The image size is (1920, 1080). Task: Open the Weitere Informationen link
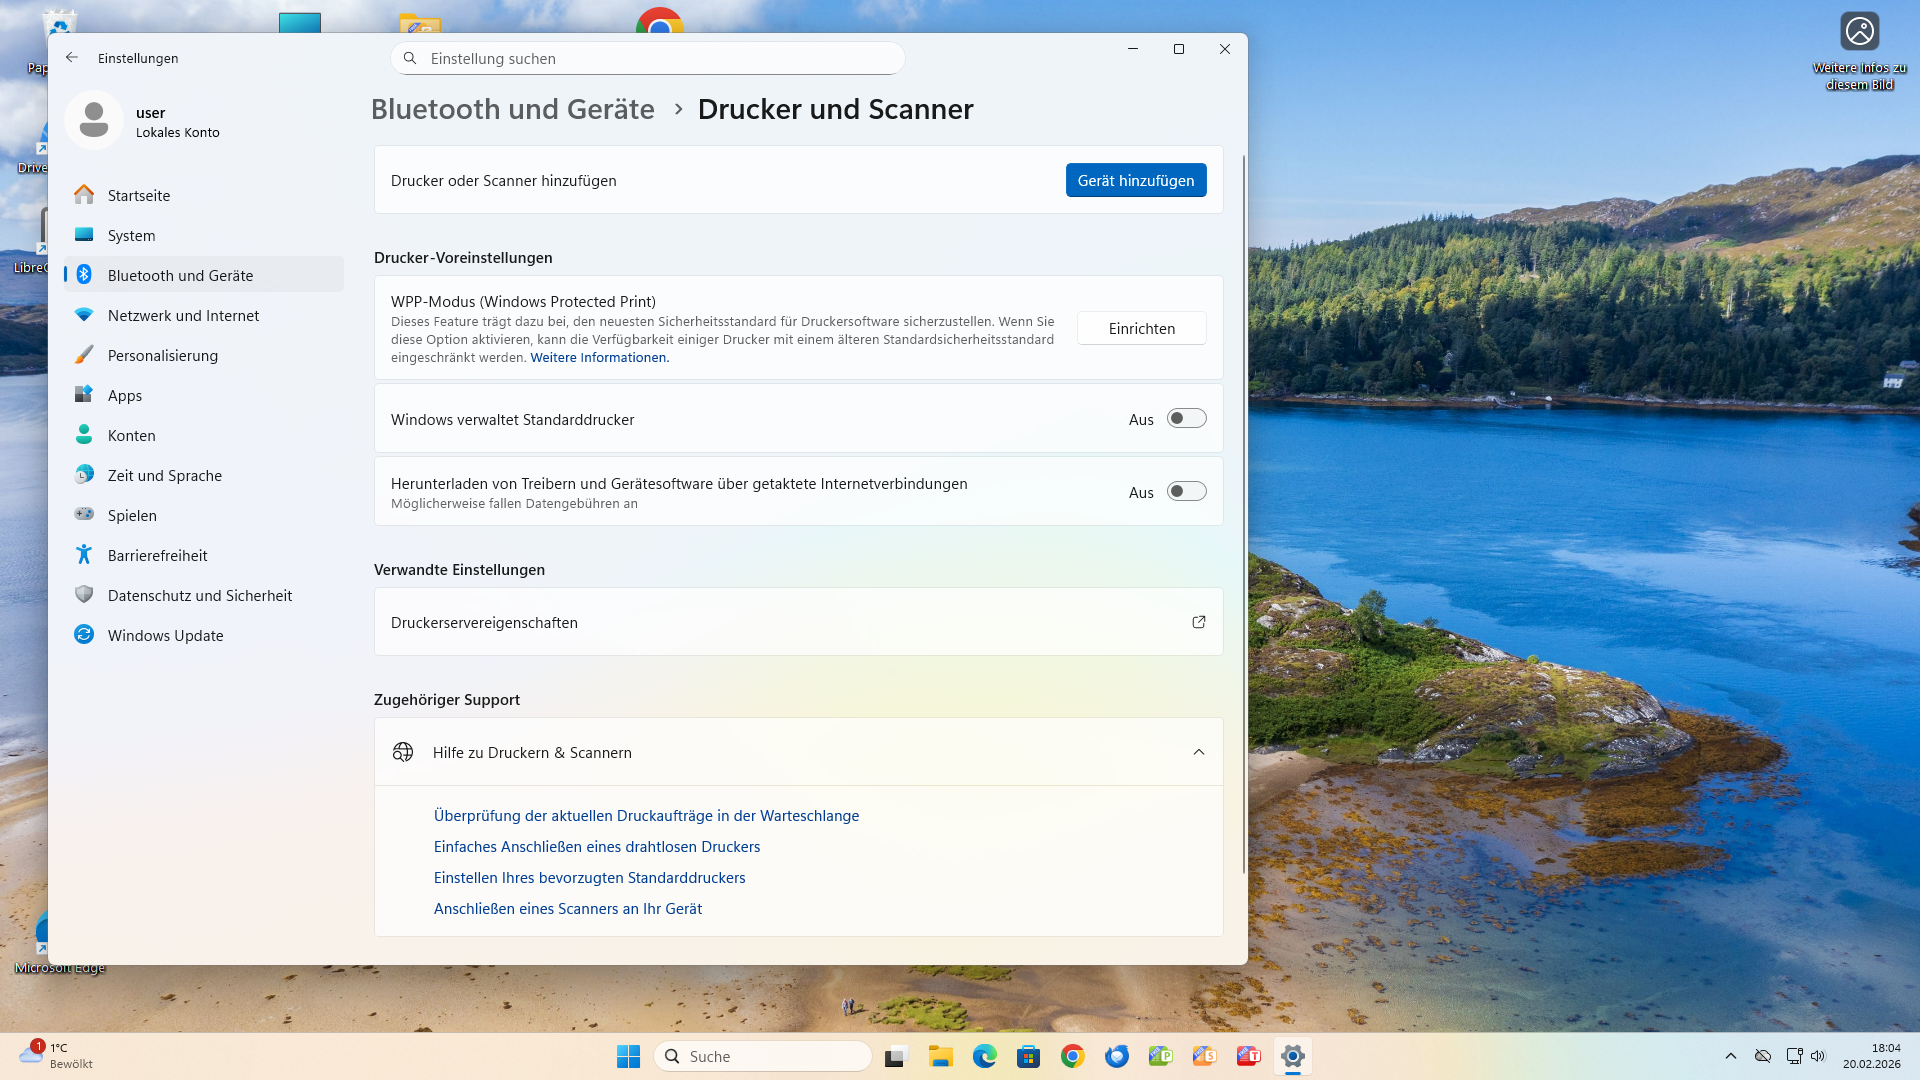[x=599, y=357]
